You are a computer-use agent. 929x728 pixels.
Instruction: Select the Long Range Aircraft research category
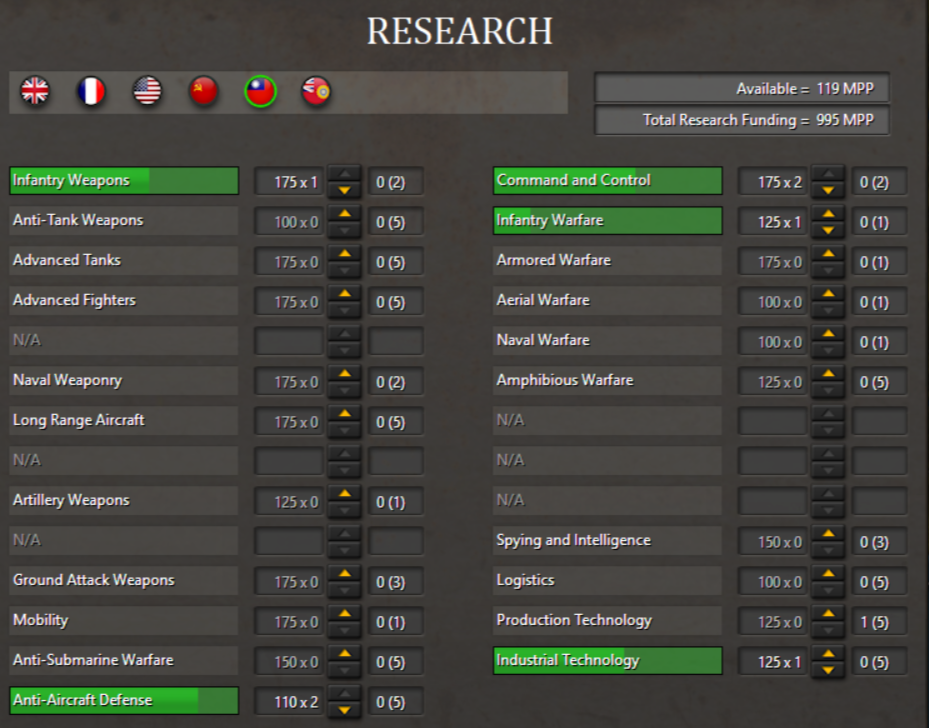coord(124,421)
